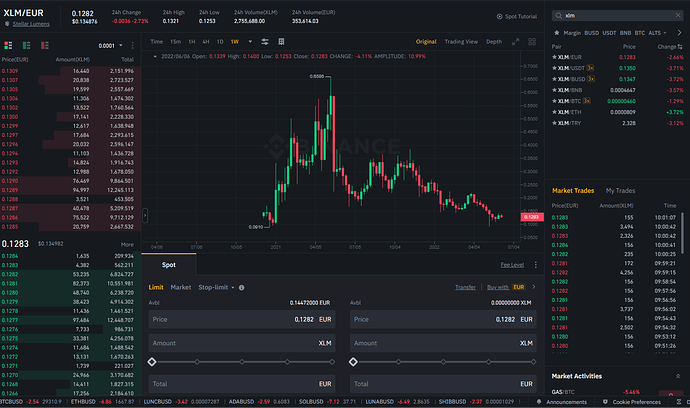Viewport: 690px width, 408px height.
Task: Open the Announcements bell in bottom bar
Action: (x=539, y=402)
